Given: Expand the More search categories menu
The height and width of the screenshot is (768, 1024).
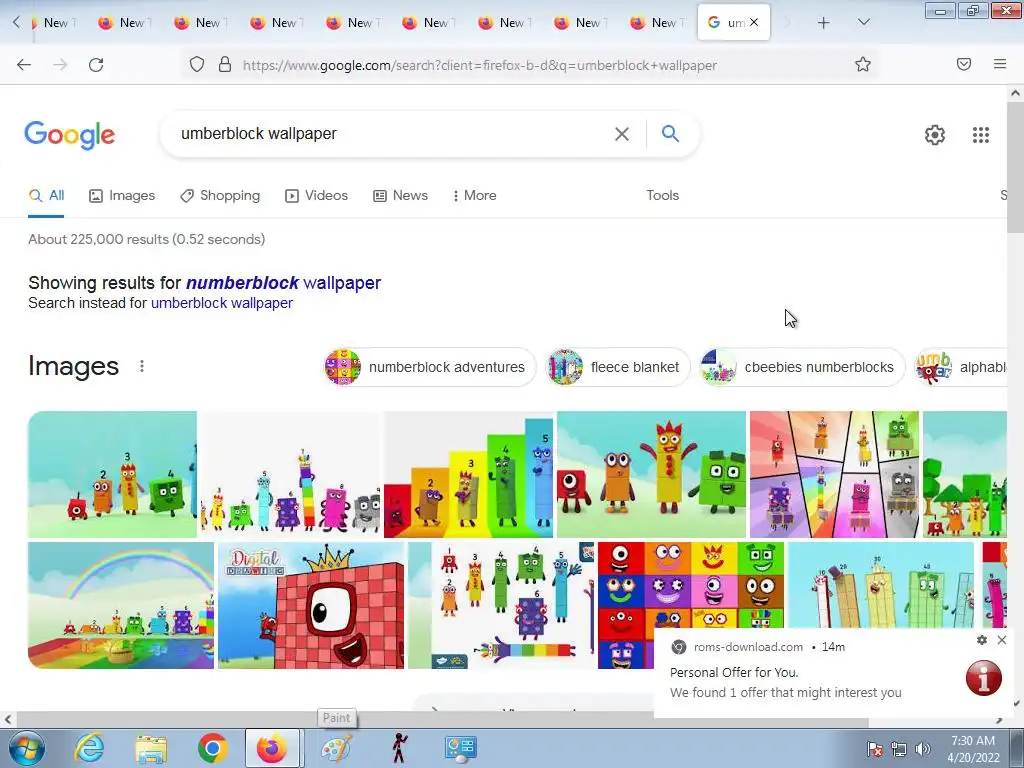Looking at the screenshot, I should pyautogui.click(x=475, y=195).
